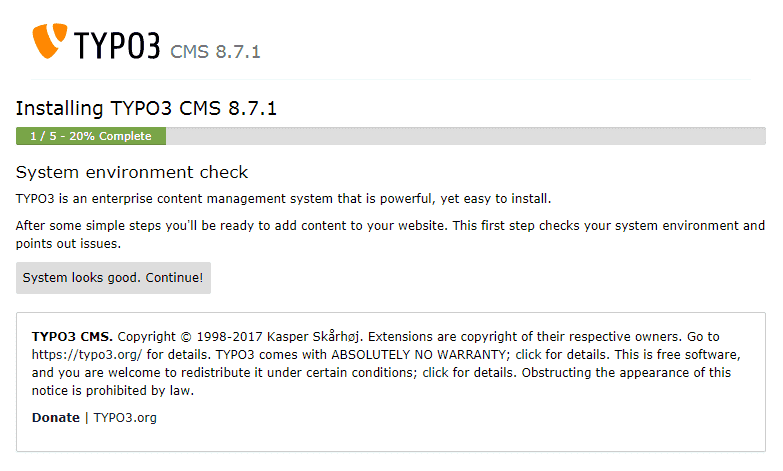This screenshot has height=471, width=783.
Task: Click the ABSOLUTELY NO WARRANTY text
Action: [x=418, y=355]
